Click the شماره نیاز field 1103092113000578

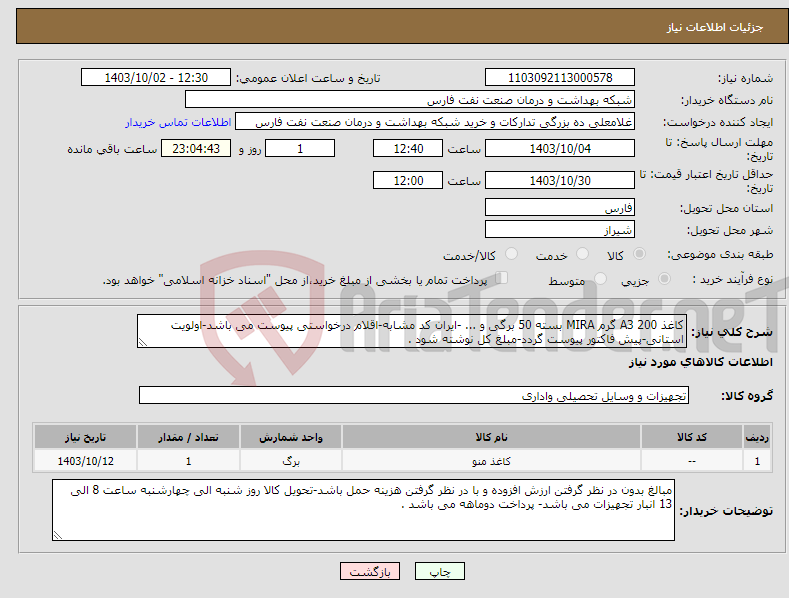(560, 78)
